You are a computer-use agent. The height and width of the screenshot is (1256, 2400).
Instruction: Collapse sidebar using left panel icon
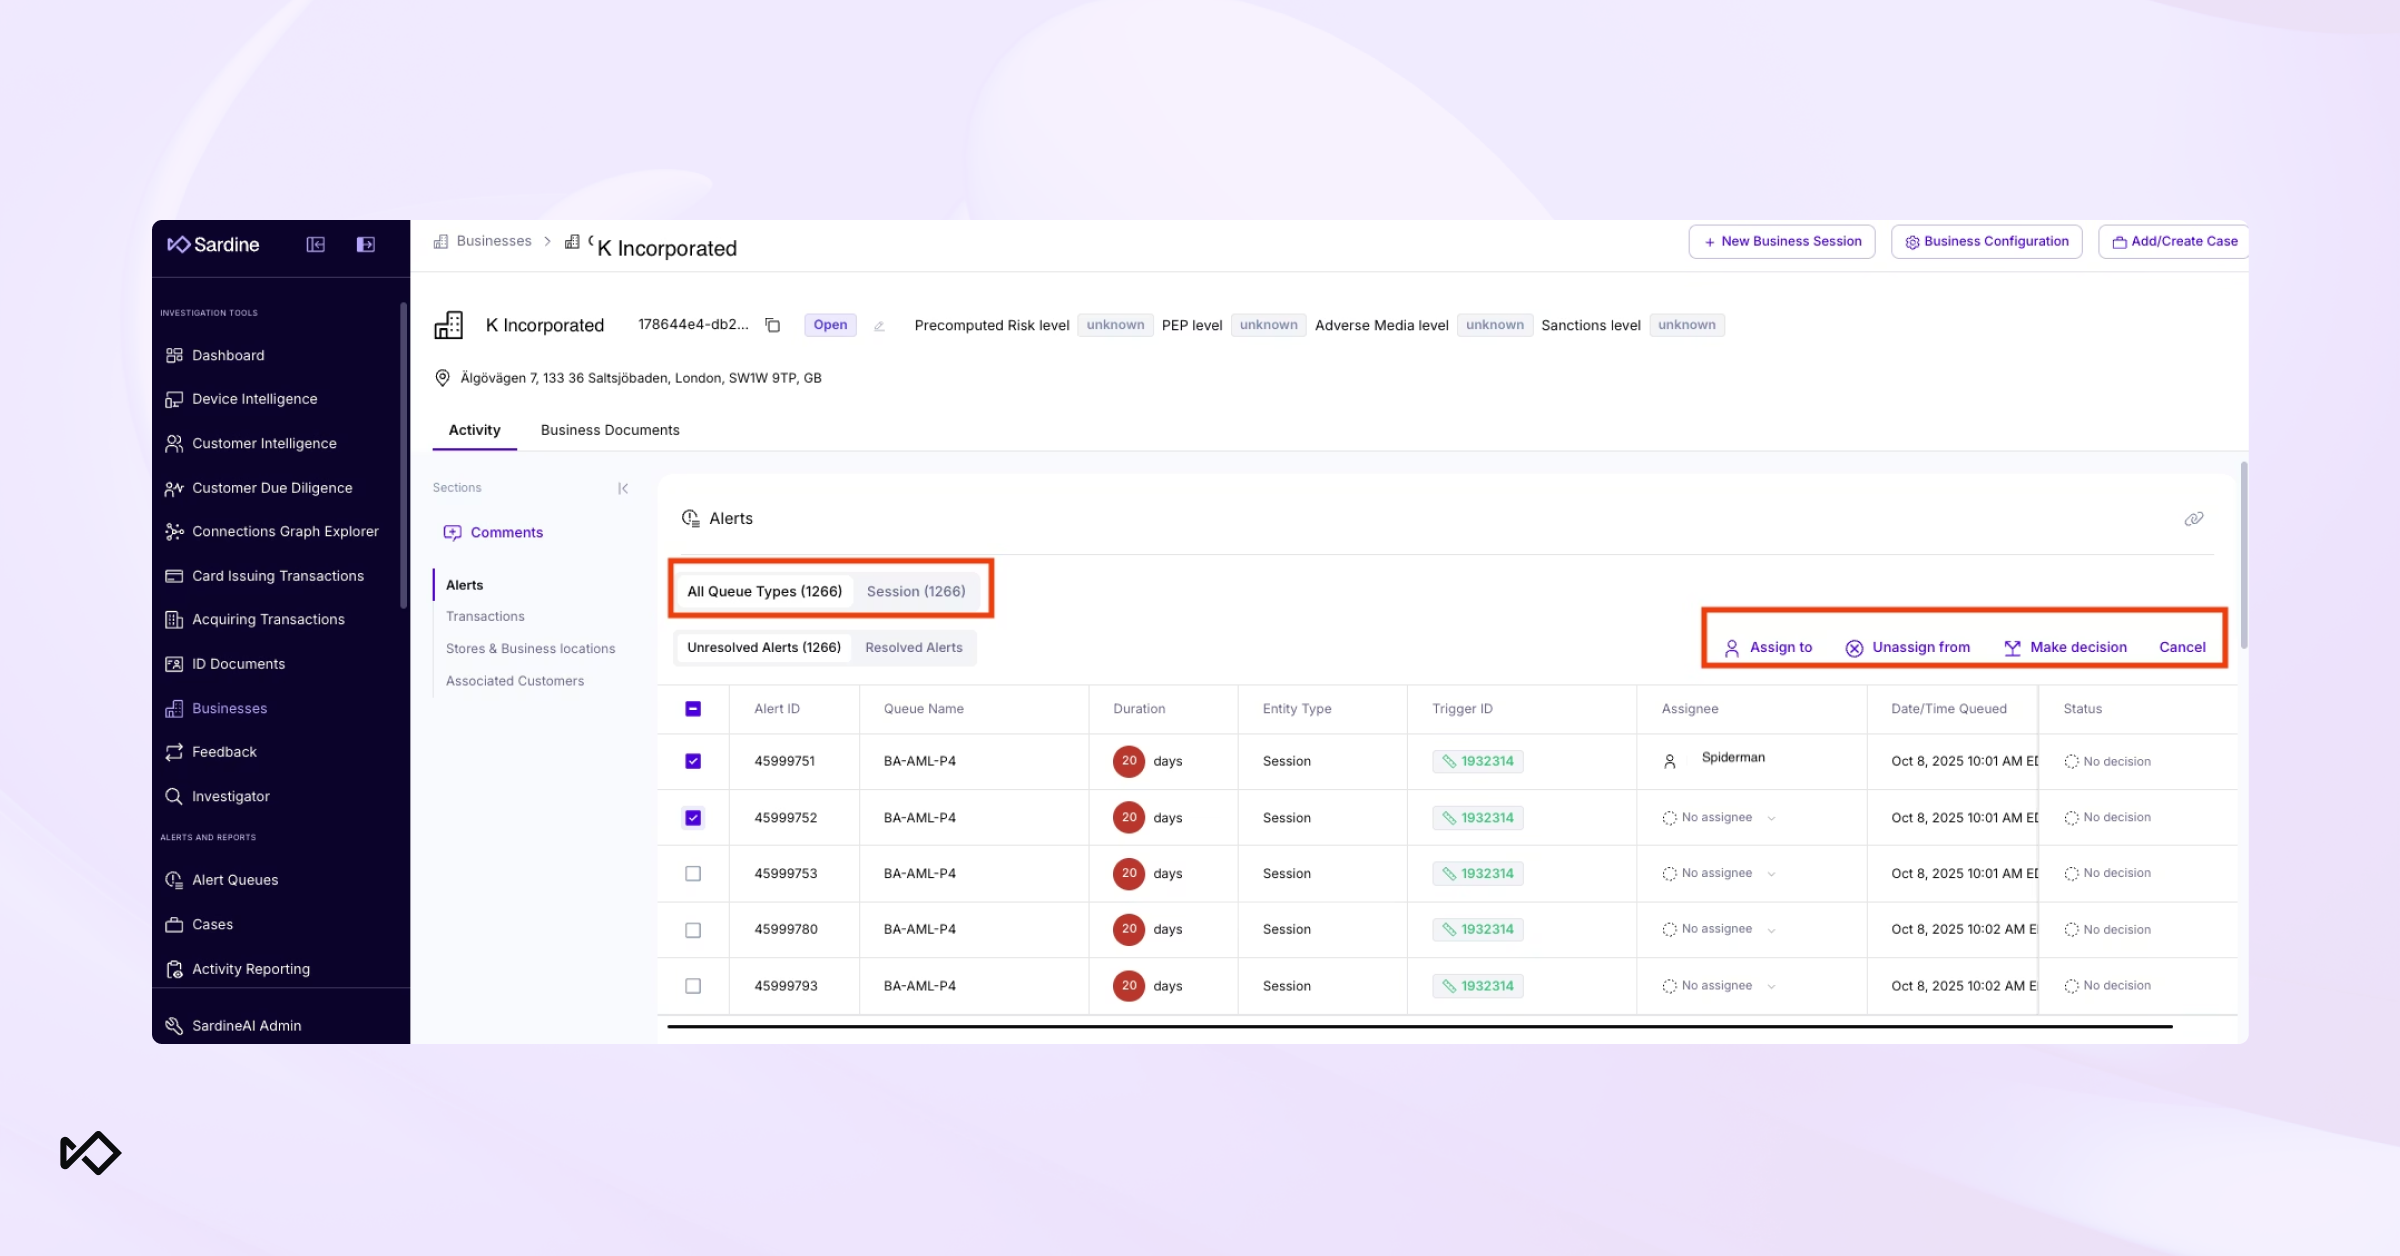[x=316, y=244]
